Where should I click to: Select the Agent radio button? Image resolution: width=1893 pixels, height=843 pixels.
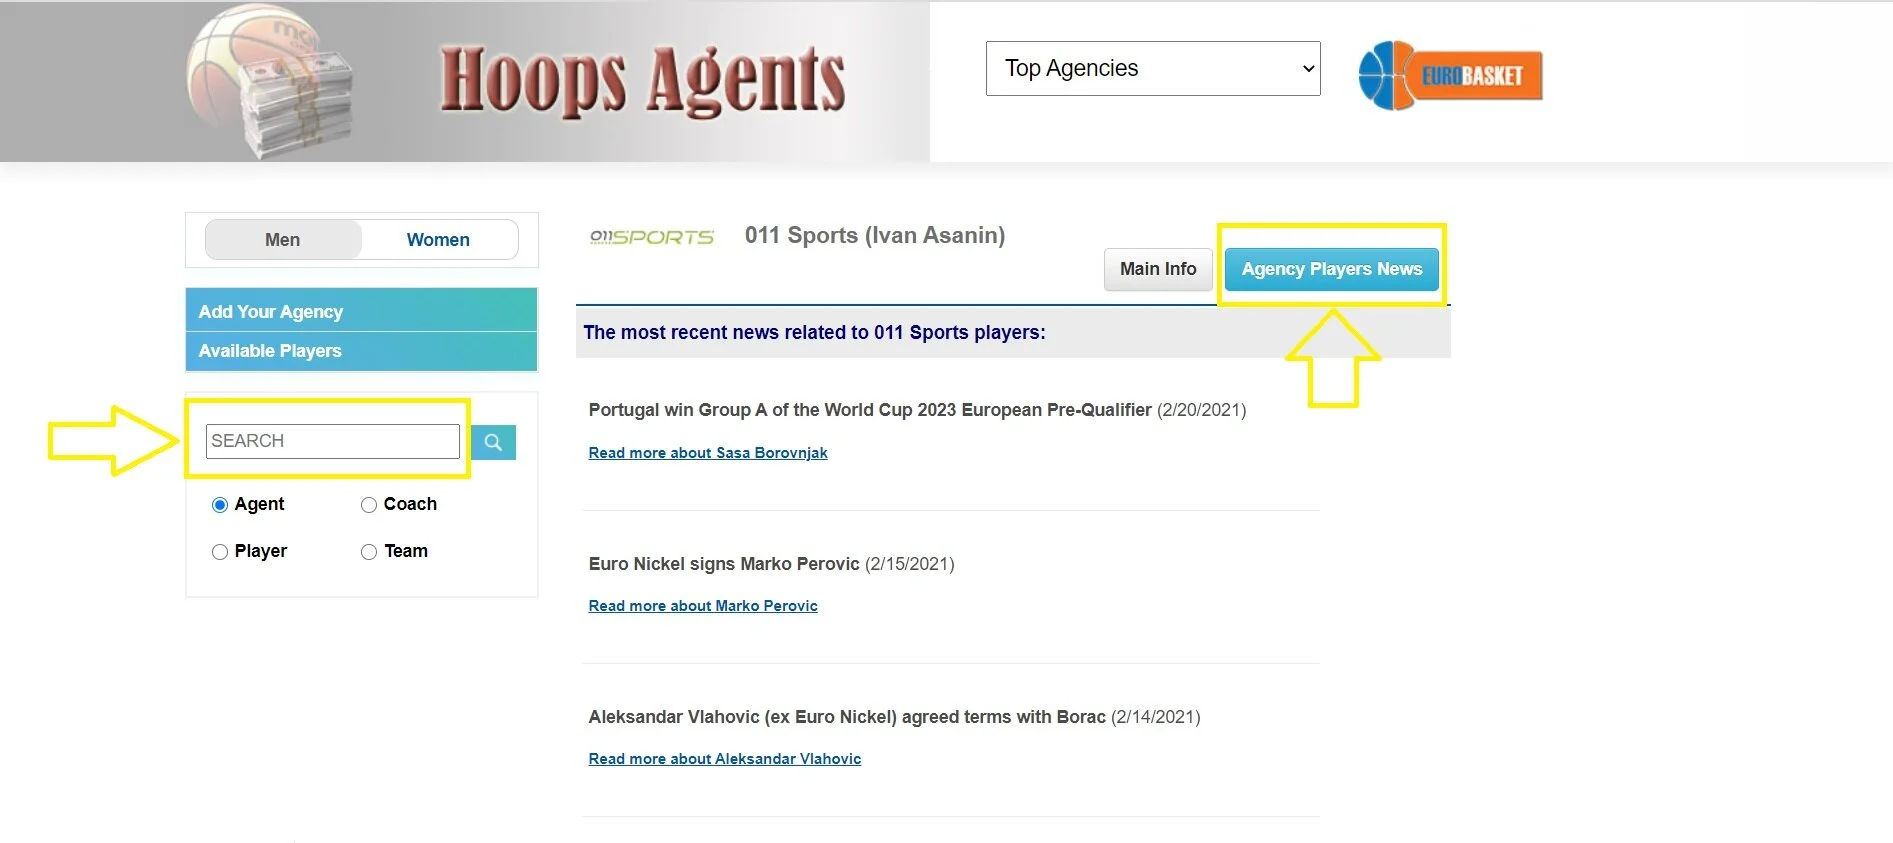(220, 505)
